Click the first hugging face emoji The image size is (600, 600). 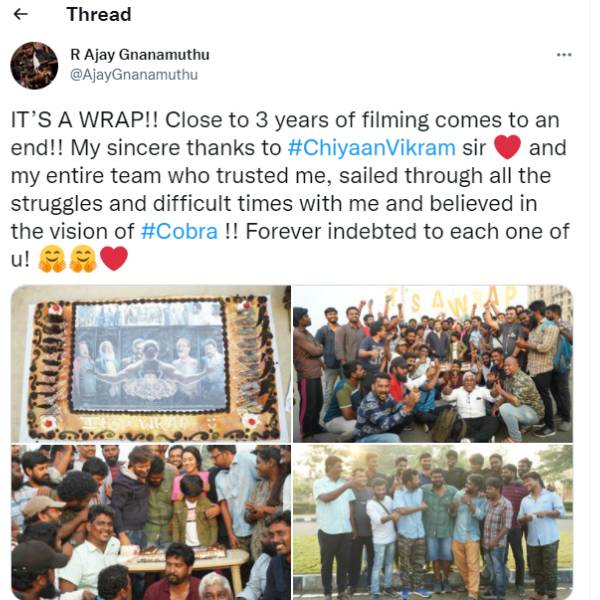pos(52,259)
